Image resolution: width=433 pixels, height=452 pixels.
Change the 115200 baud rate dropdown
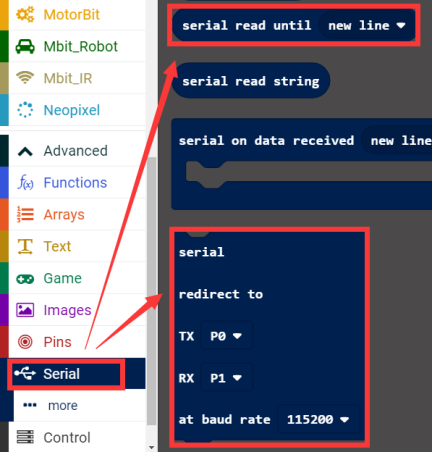(318, 419)
